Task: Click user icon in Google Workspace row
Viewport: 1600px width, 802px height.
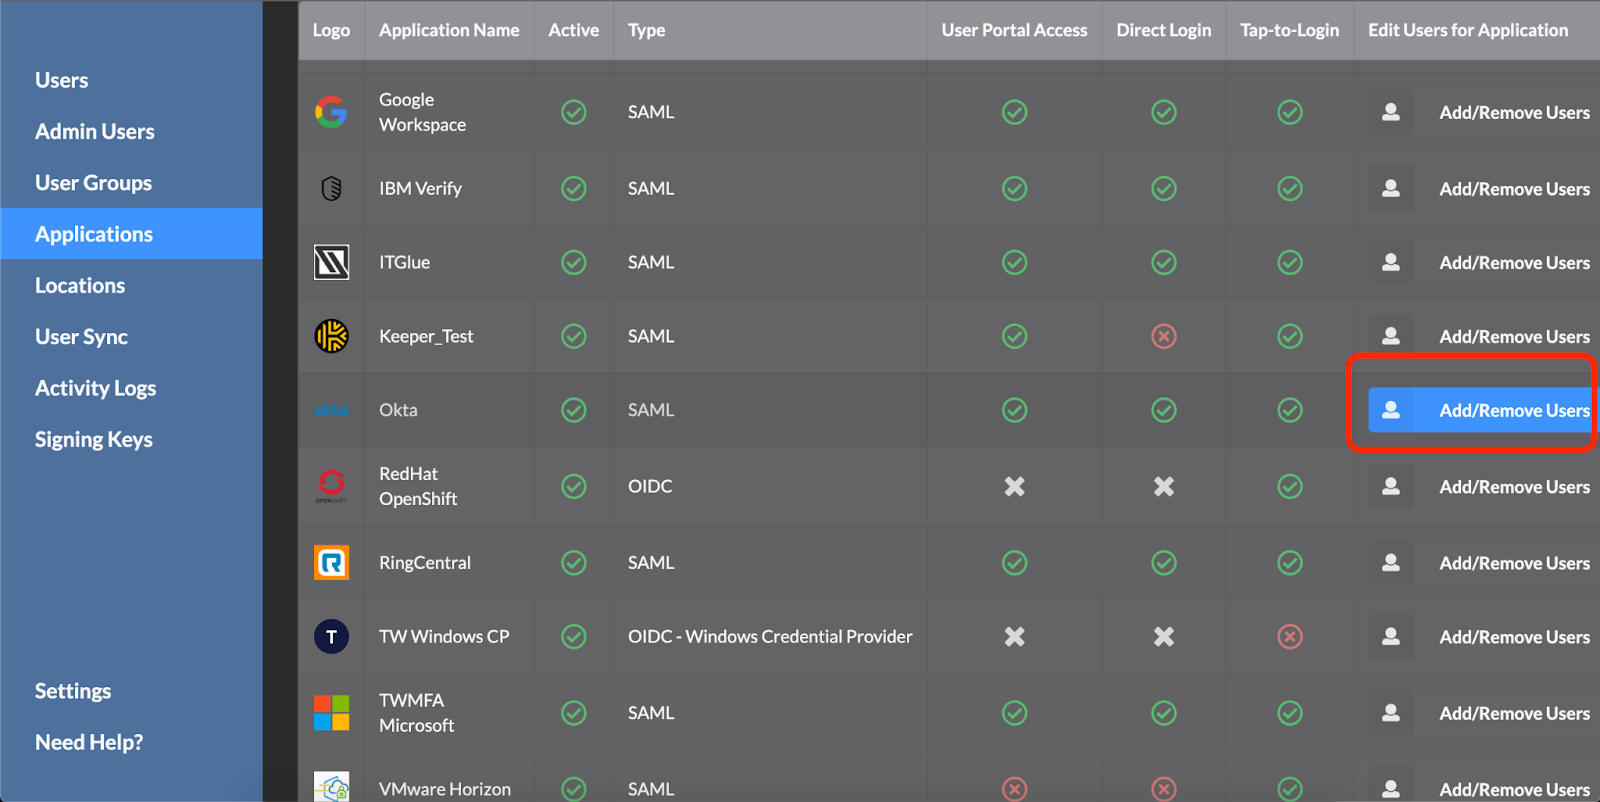Action: (1391, 112)
